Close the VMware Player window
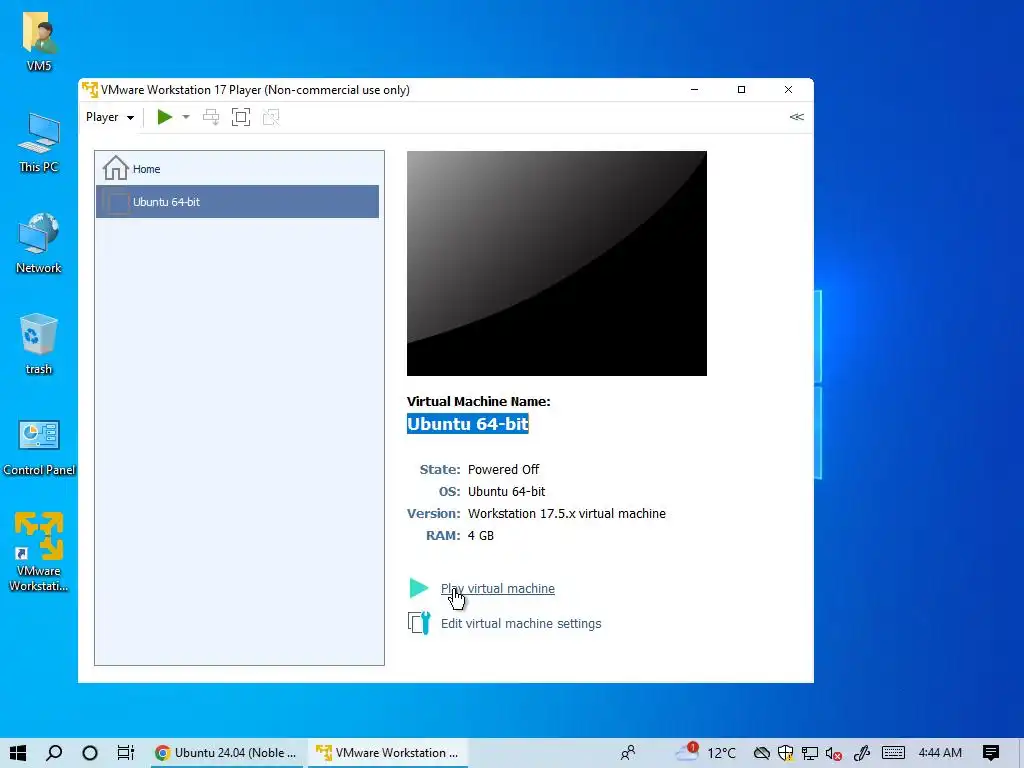Viewport: 1024px width, 768px height. [x=788, y=89]
